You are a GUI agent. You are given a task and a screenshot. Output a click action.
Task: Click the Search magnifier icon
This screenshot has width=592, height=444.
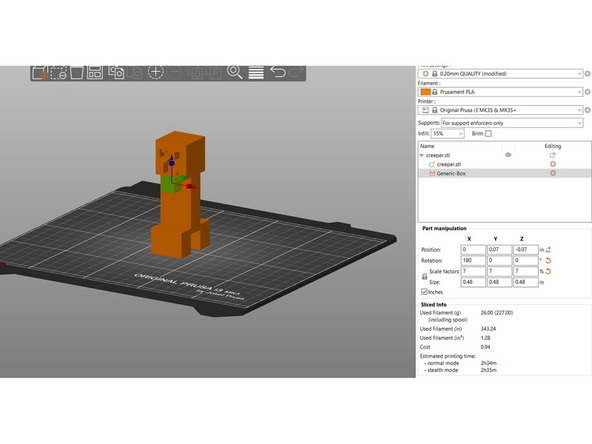point(234,72)
